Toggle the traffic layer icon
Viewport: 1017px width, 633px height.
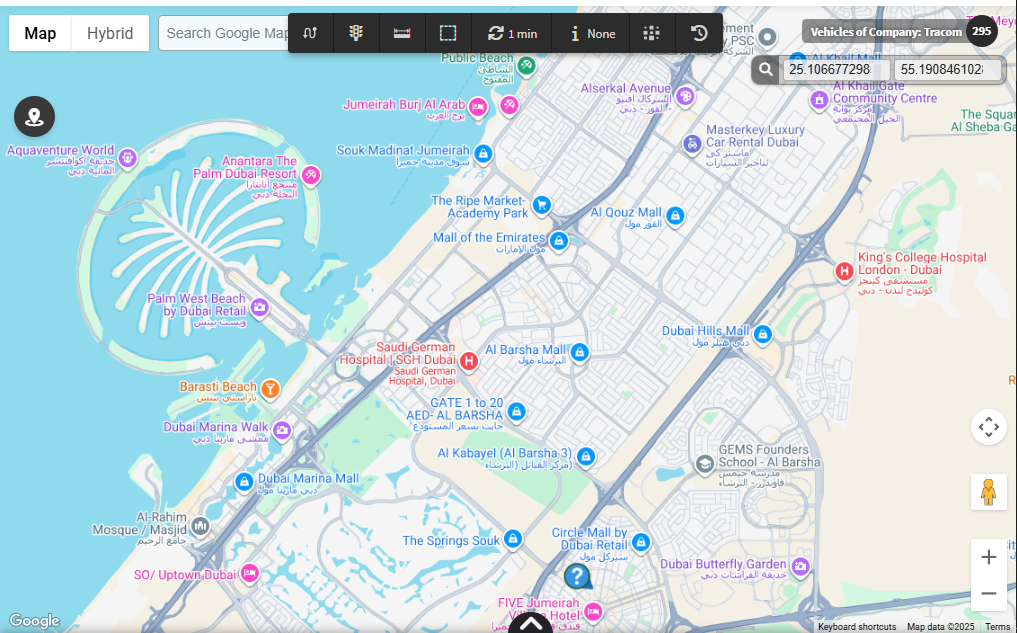pyautogui.click(x=356, y=33)
